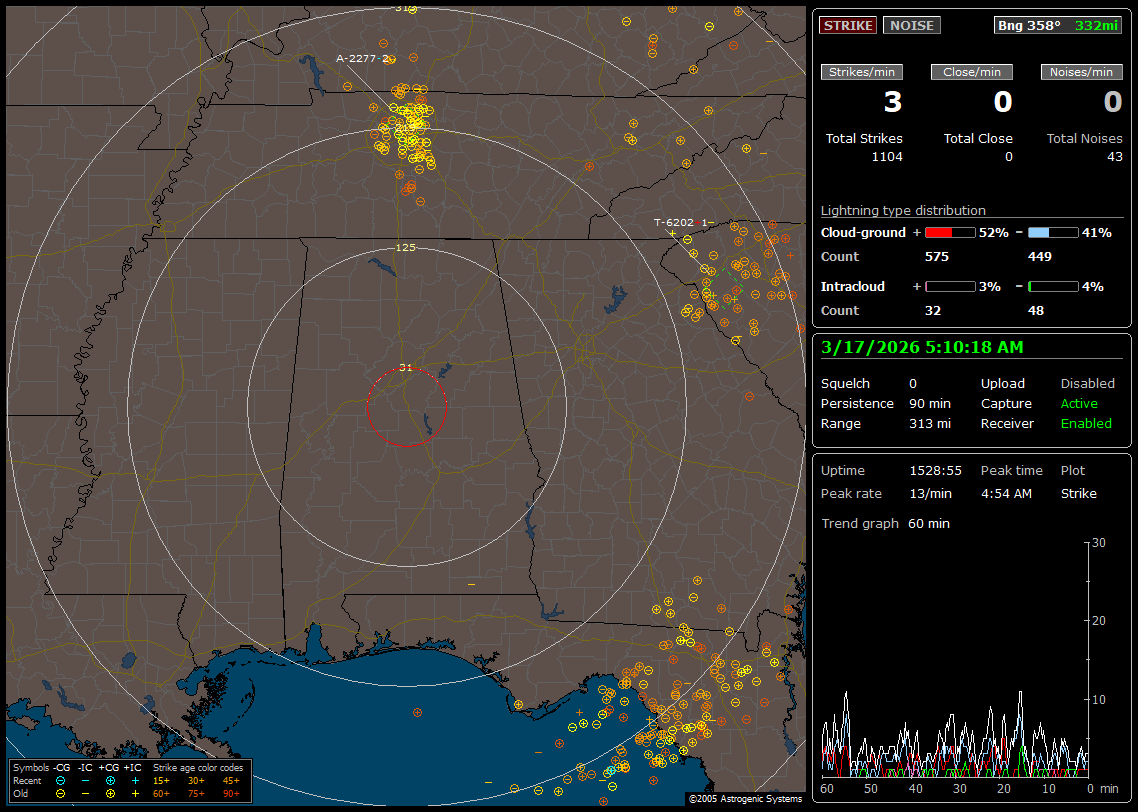Click the Bng 358° bearing readout
This screenshot has height=812, width=1138.
tap(1029, 25)
